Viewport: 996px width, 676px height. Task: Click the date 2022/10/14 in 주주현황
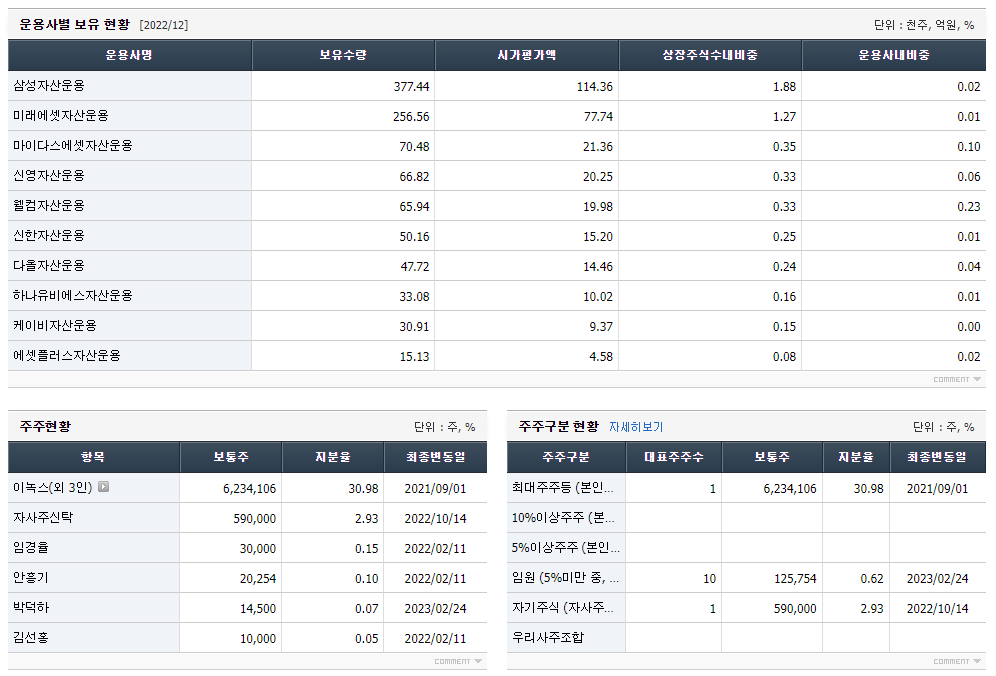pos(435,518)
